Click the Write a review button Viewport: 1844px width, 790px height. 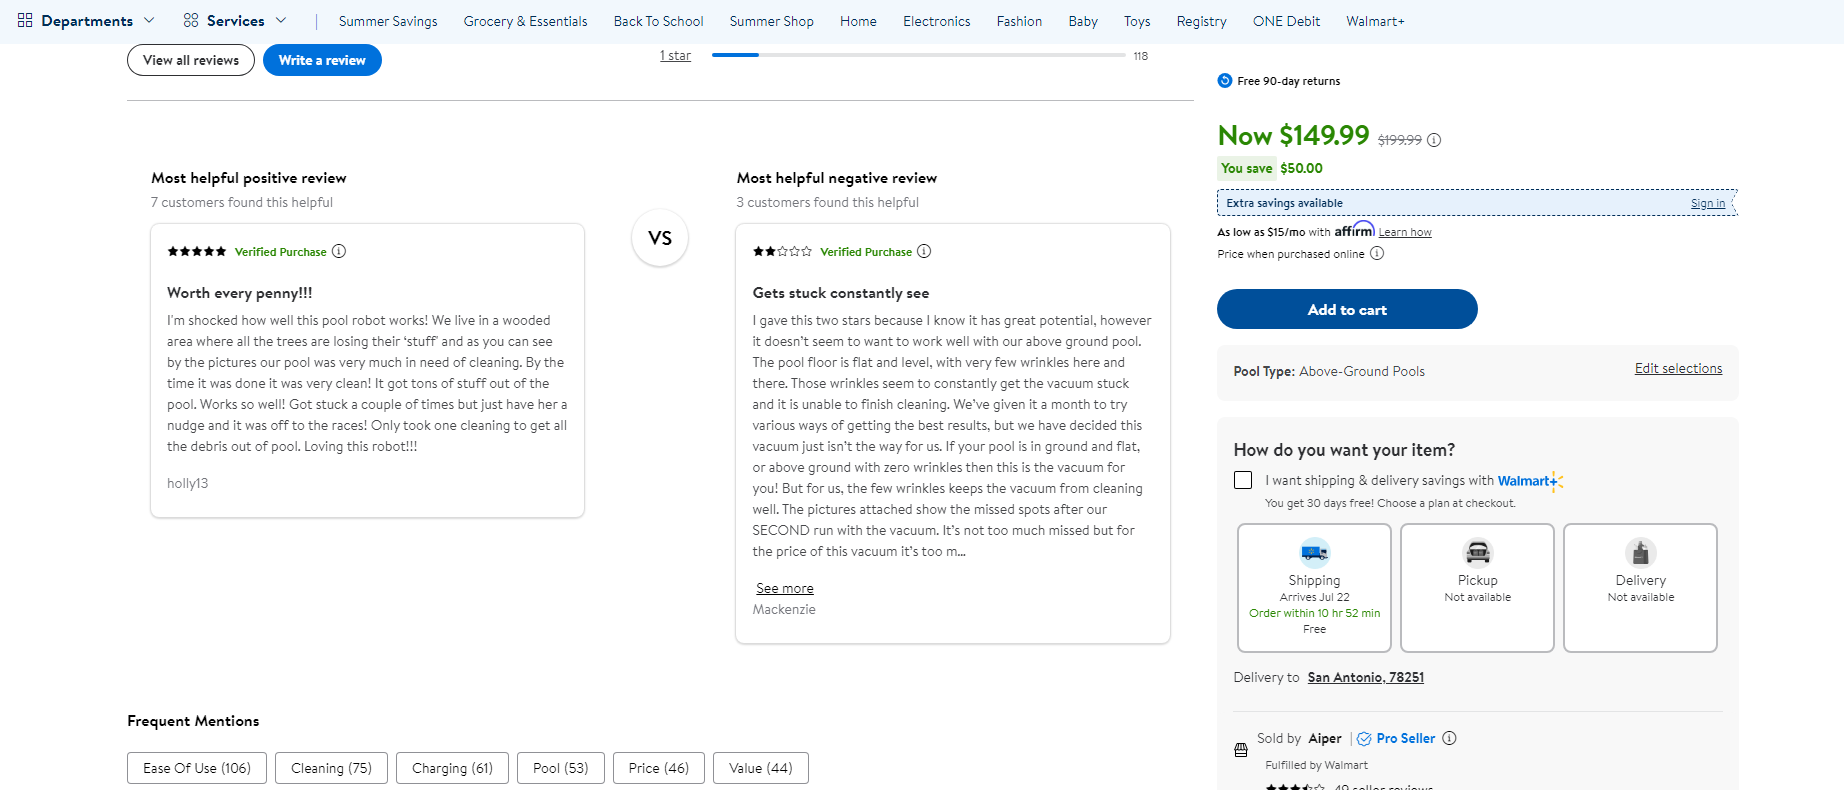tap(322, 60)
